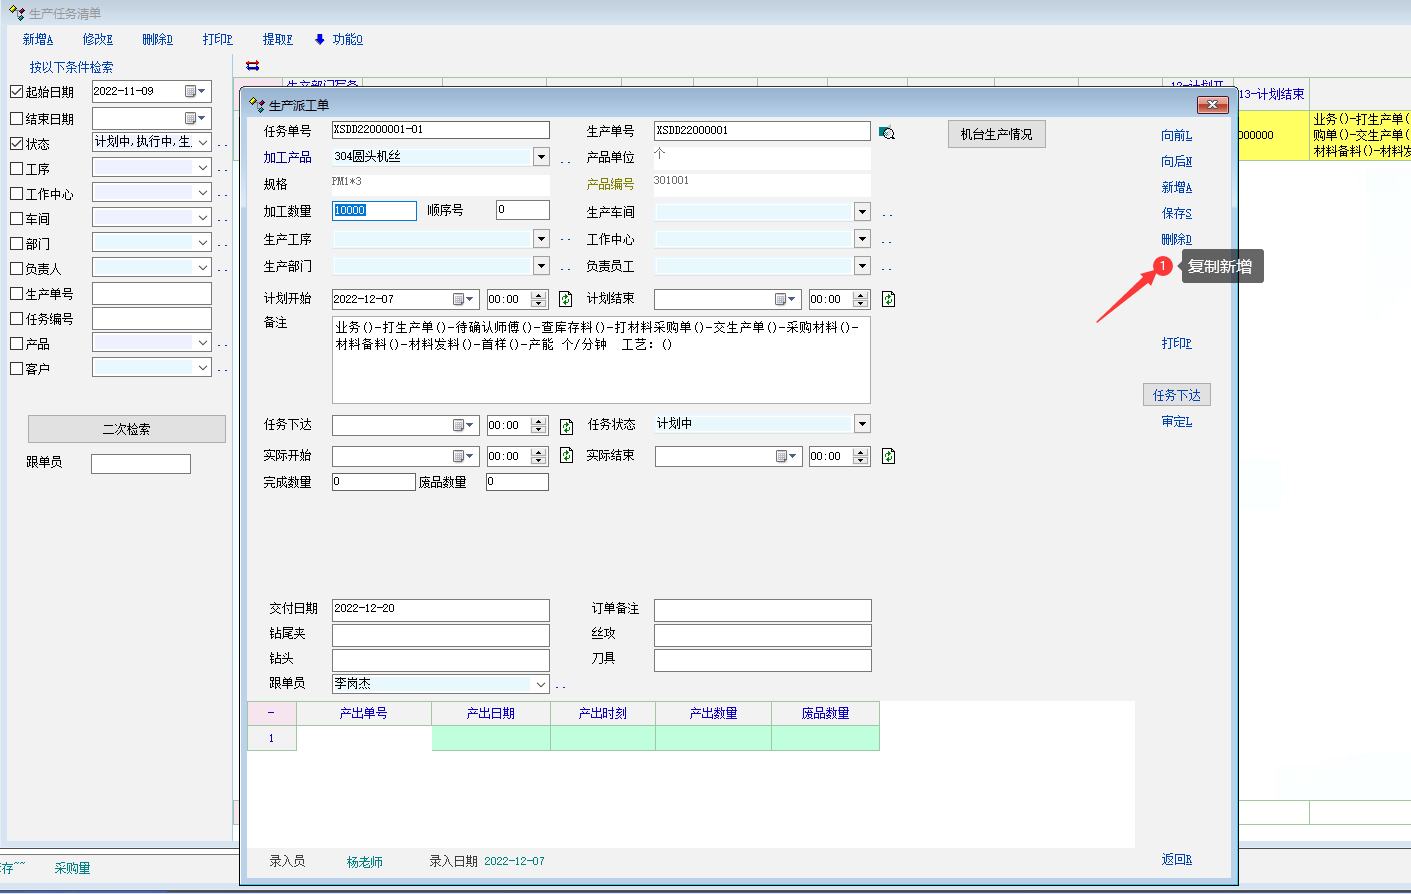This screenshot has height=894, width=1411.
Task: Enable the 结束日期 filter checkbox
Action: point(17,119)
